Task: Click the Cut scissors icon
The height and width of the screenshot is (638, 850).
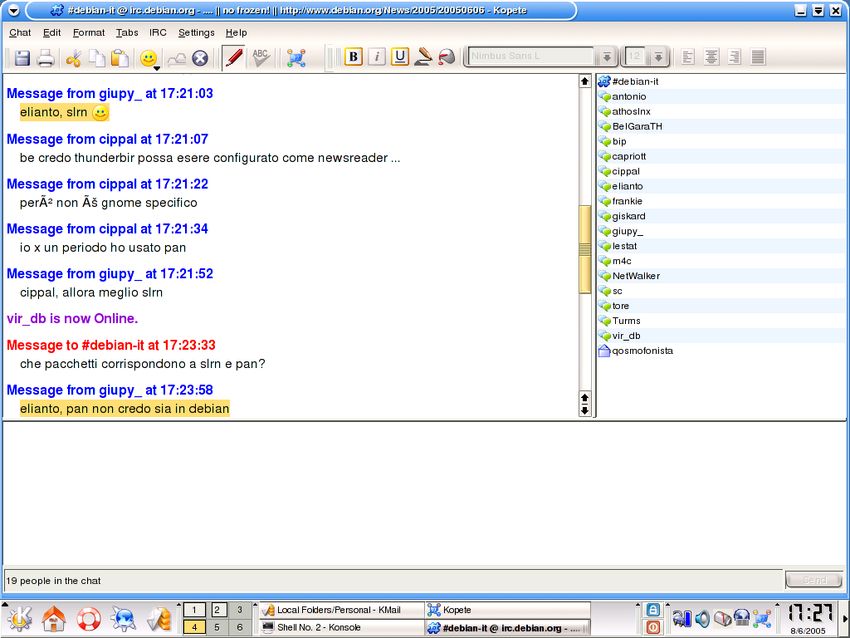Action: pos(73,58)
